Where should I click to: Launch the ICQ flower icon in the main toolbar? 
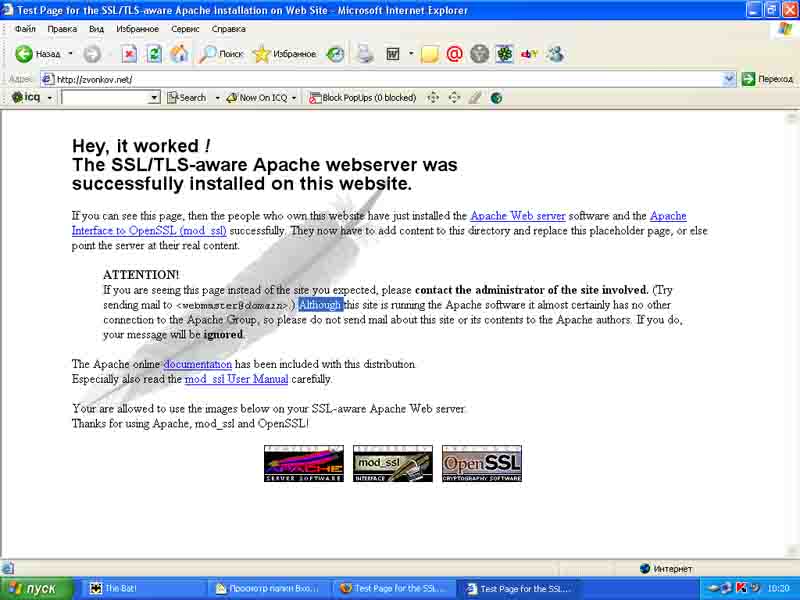[504, 54]
